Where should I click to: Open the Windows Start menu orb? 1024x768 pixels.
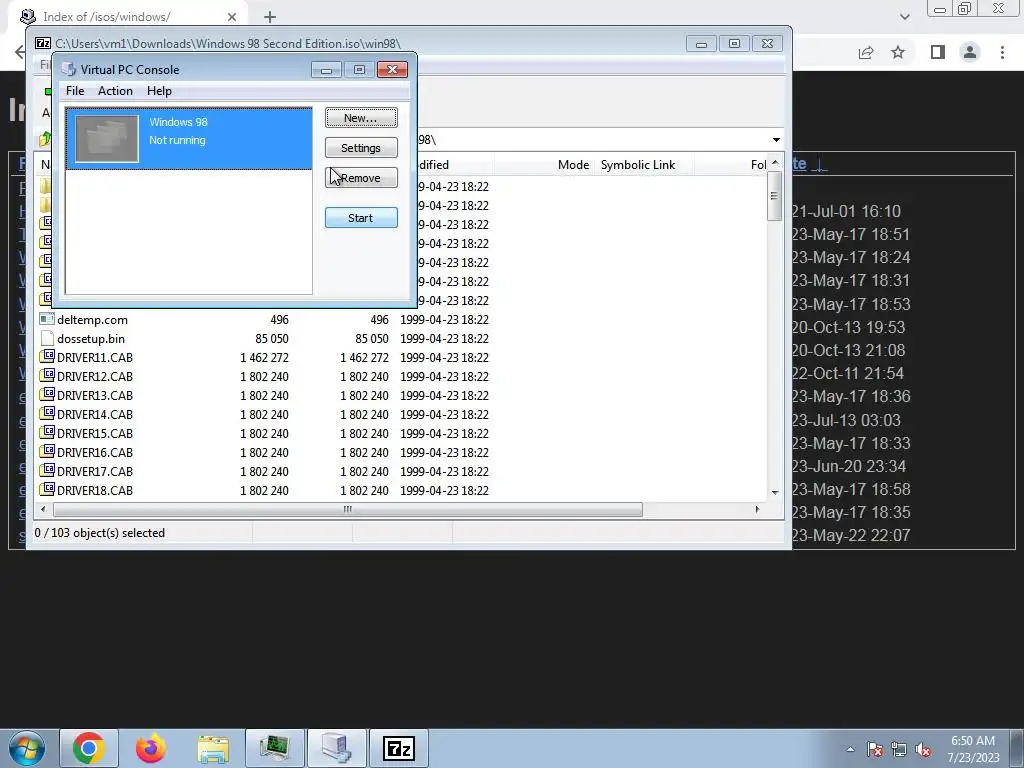point(27,748)
